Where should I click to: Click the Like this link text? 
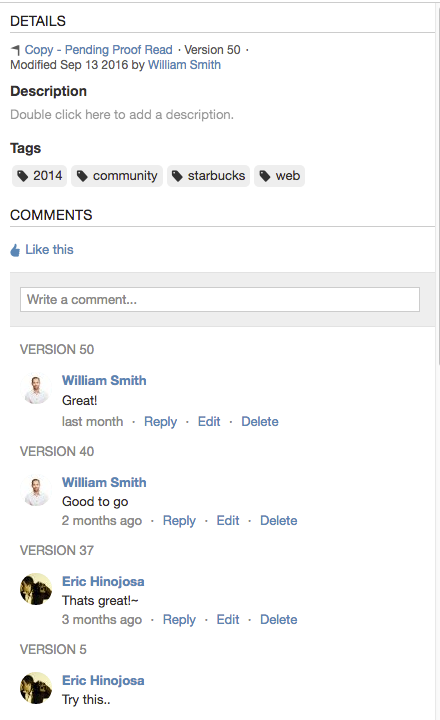pos(49,250)
